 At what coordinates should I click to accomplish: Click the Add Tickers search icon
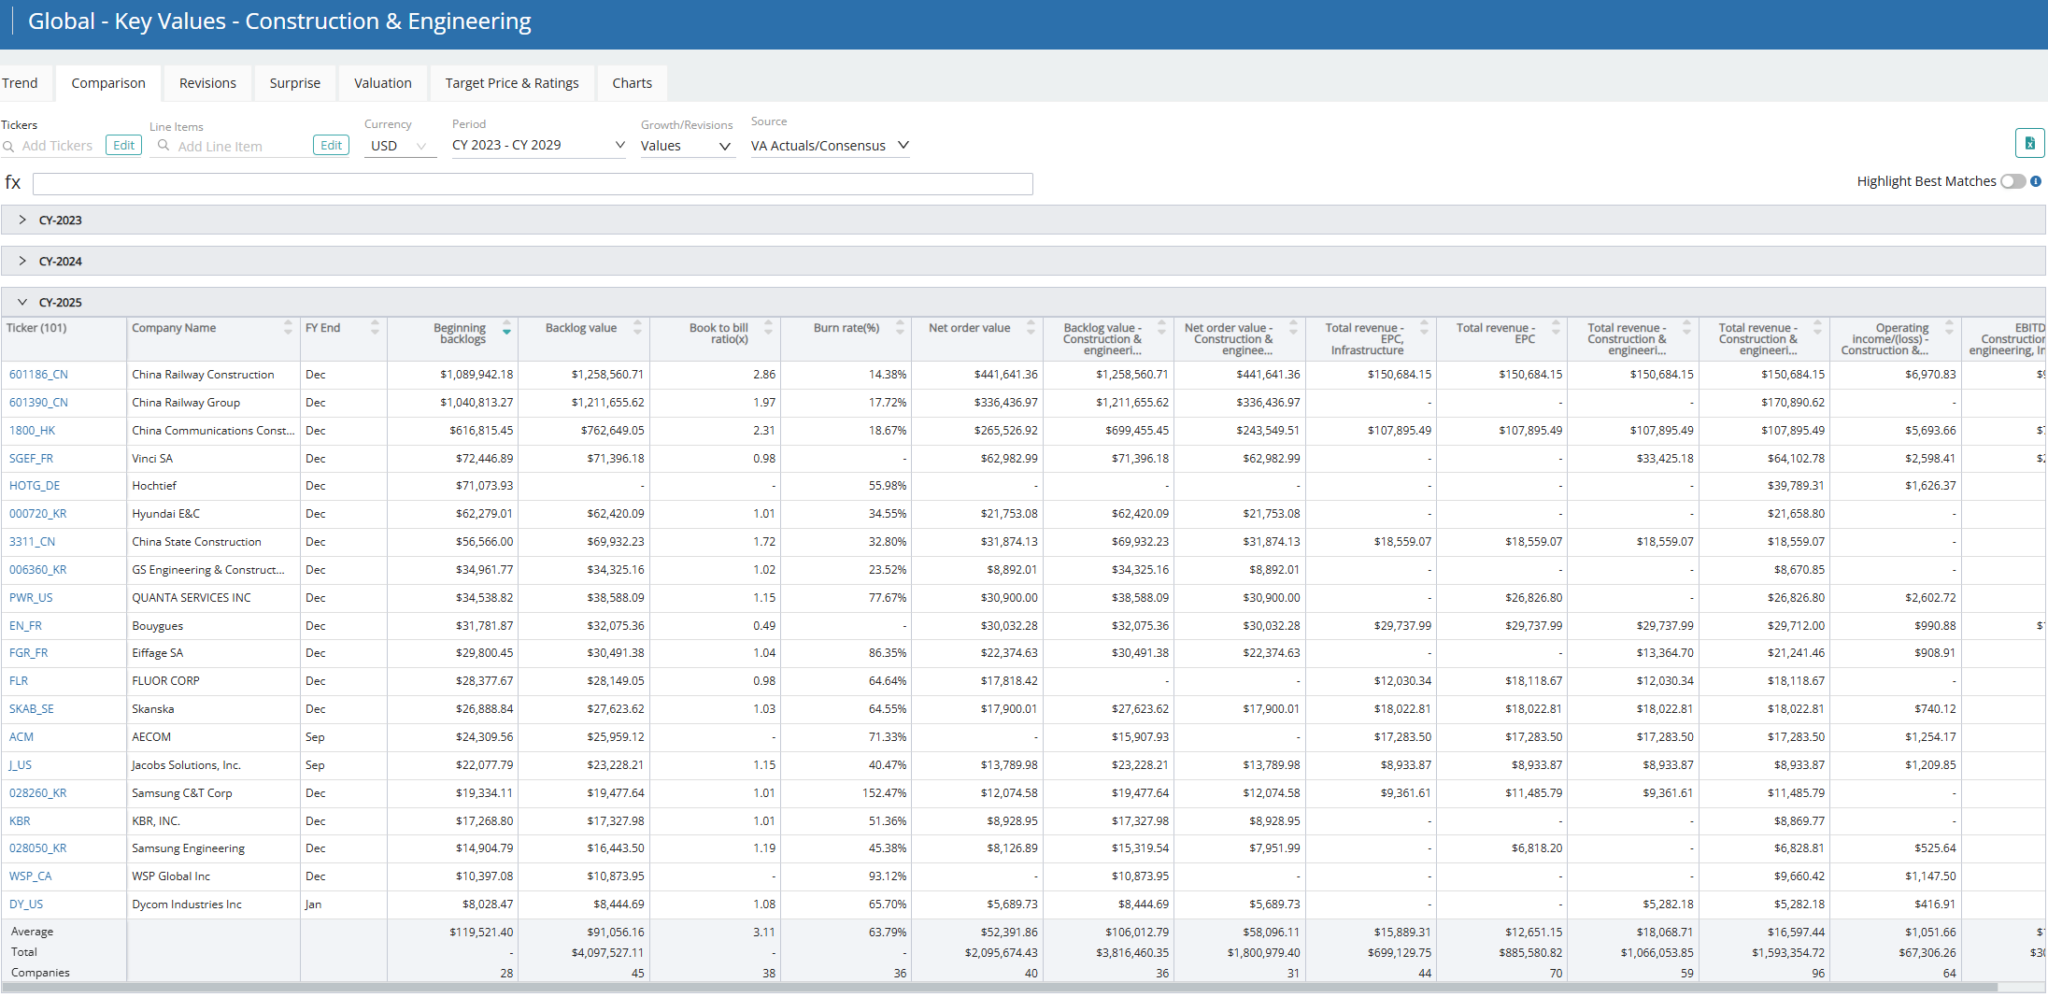pos(9,147)
